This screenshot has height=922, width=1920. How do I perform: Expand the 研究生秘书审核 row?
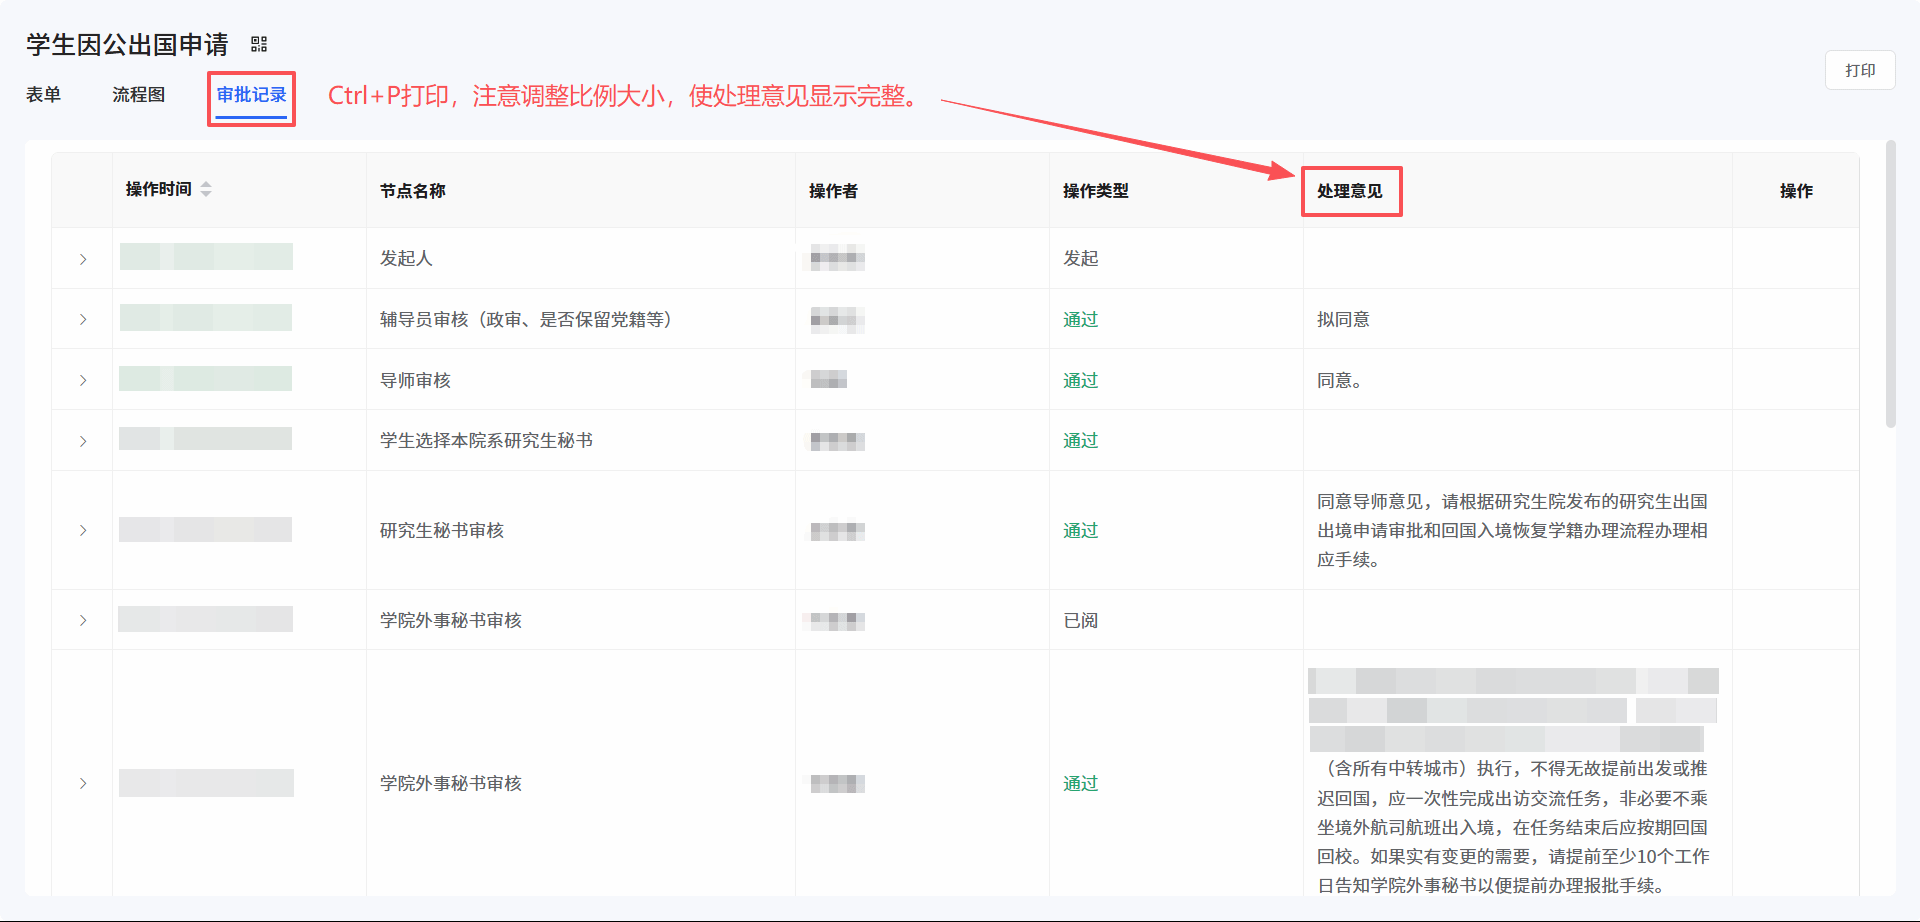(x=83, y=530)
